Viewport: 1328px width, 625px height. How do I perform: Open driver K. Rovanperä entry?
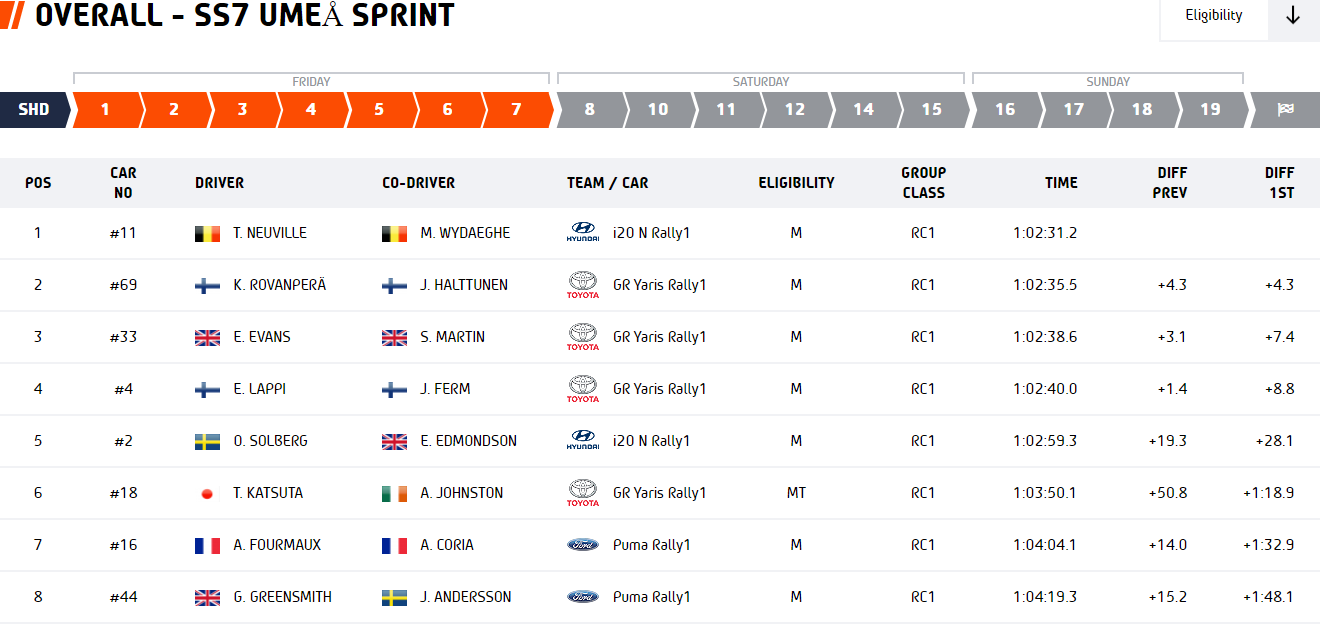pos(280,285)
